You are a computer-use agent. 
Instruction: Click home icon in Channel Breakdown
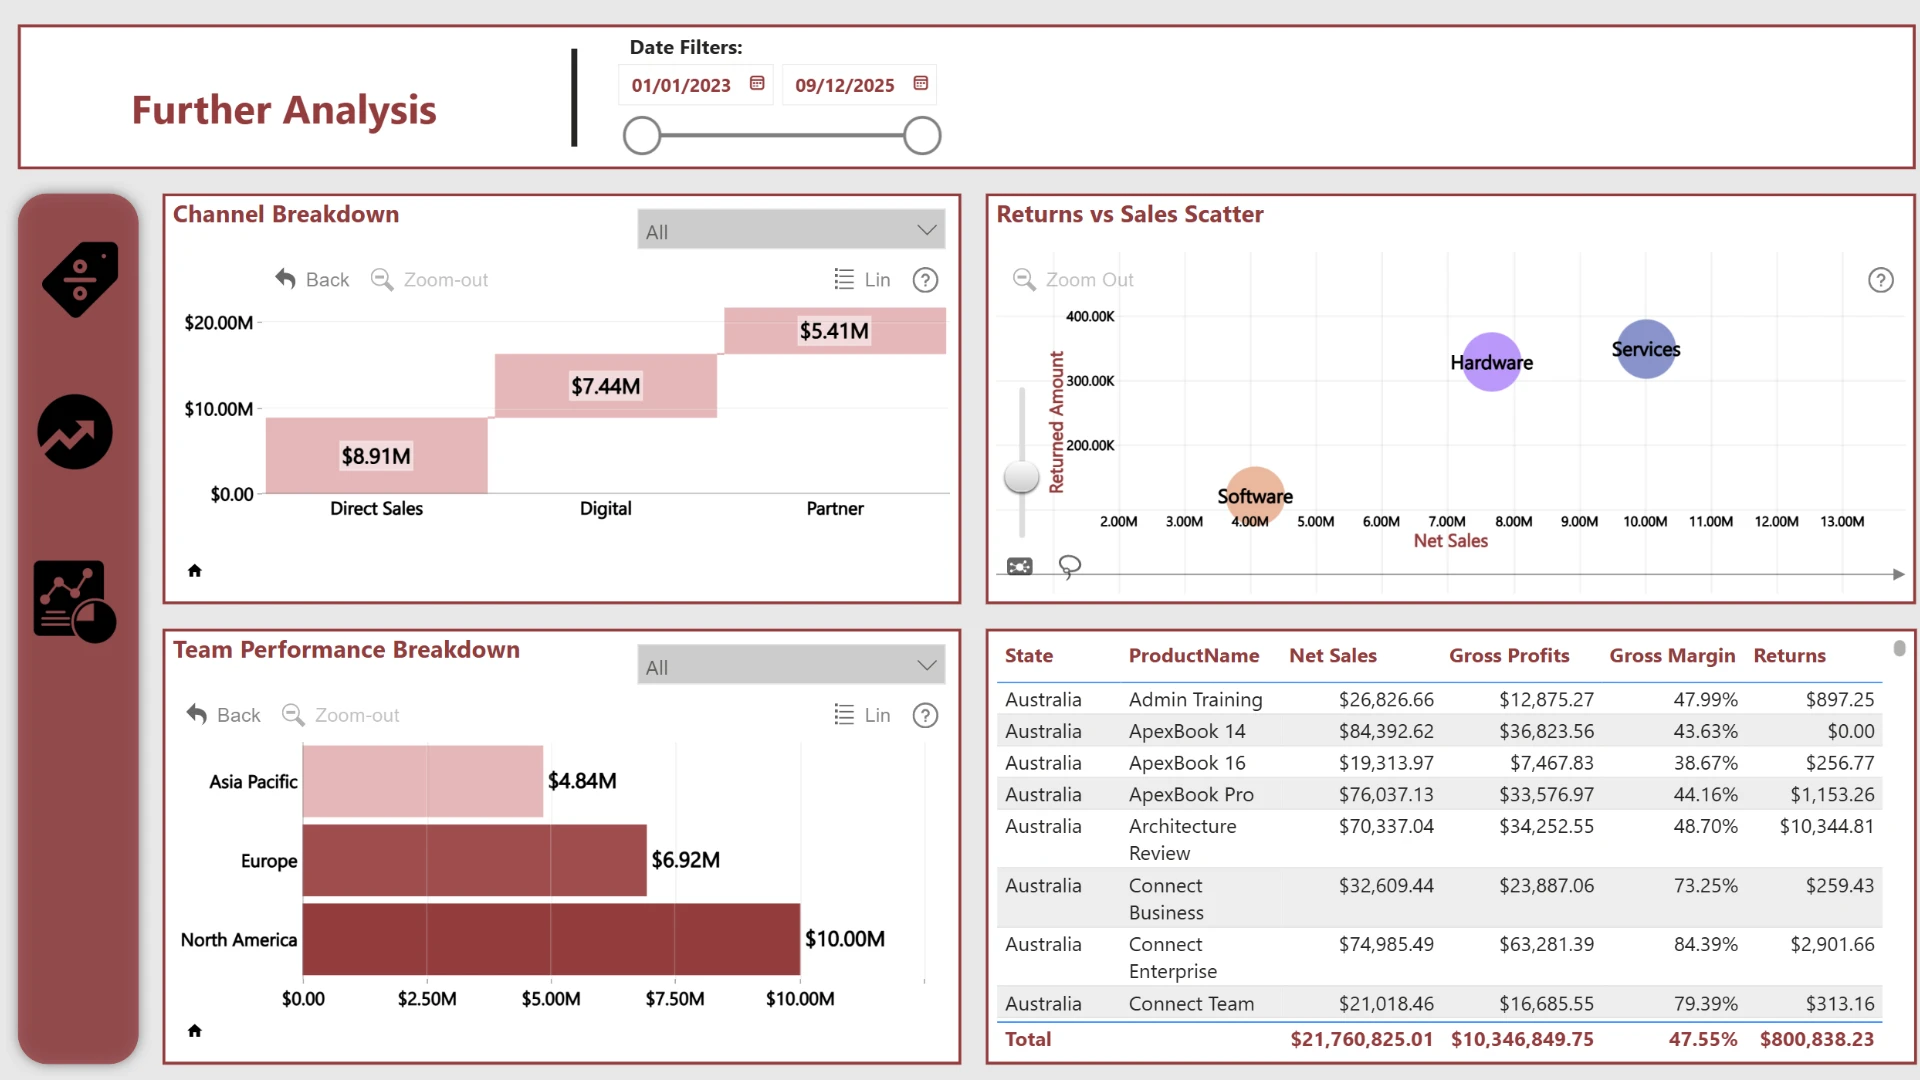pos(195,570)
